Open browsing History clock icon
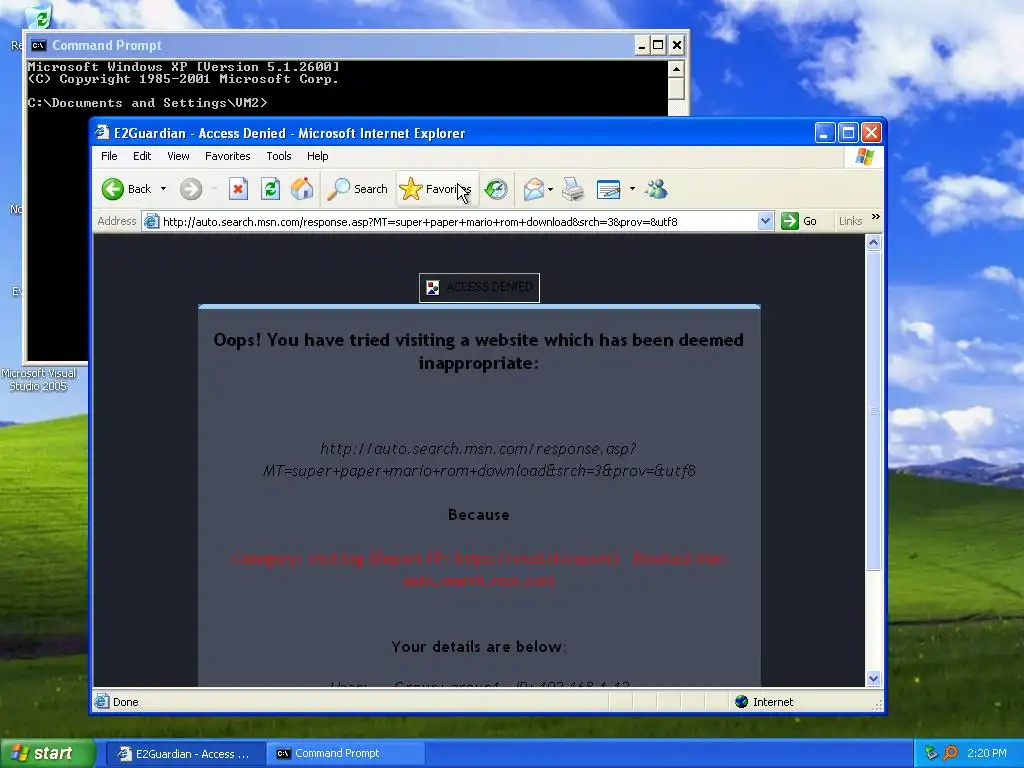Image resolution: width=1024 pixels, height=768 pixels. pyautogui.click(x=496, y=189)
